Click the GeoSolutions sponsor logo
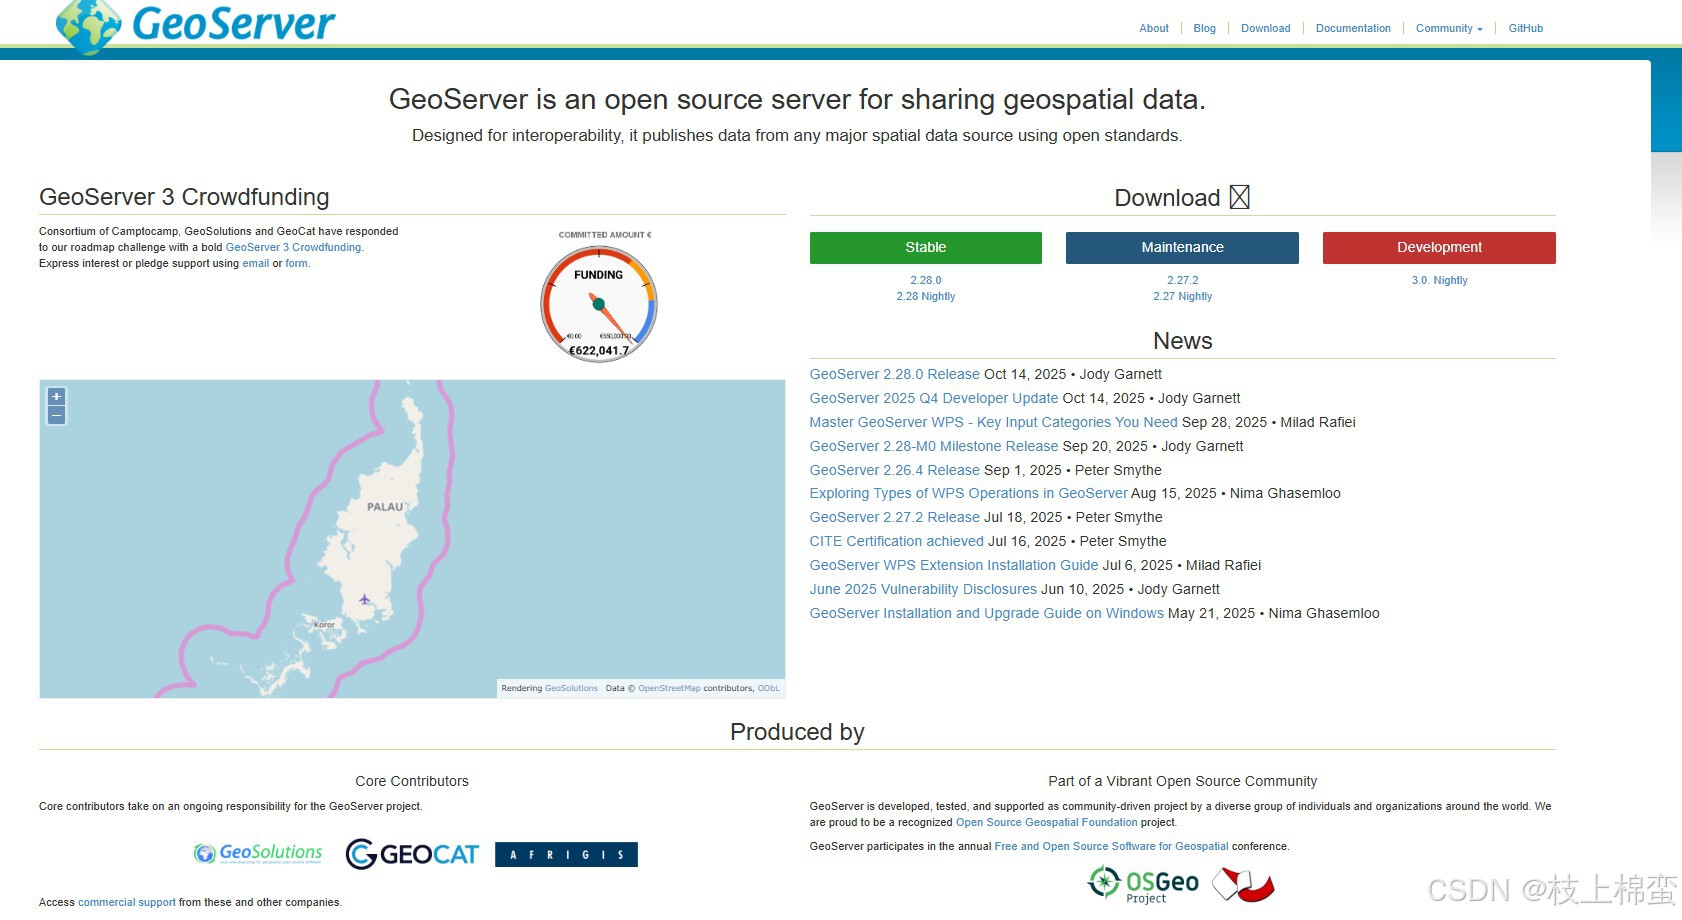Image resolution: width=1682 pixels, height=920 pixels. 258,854
